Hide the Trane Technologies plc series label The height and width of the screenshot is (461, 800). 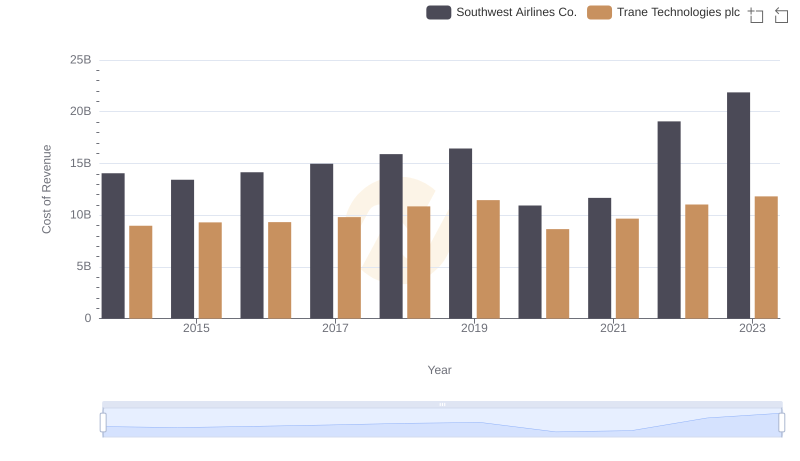click(678, 12)
